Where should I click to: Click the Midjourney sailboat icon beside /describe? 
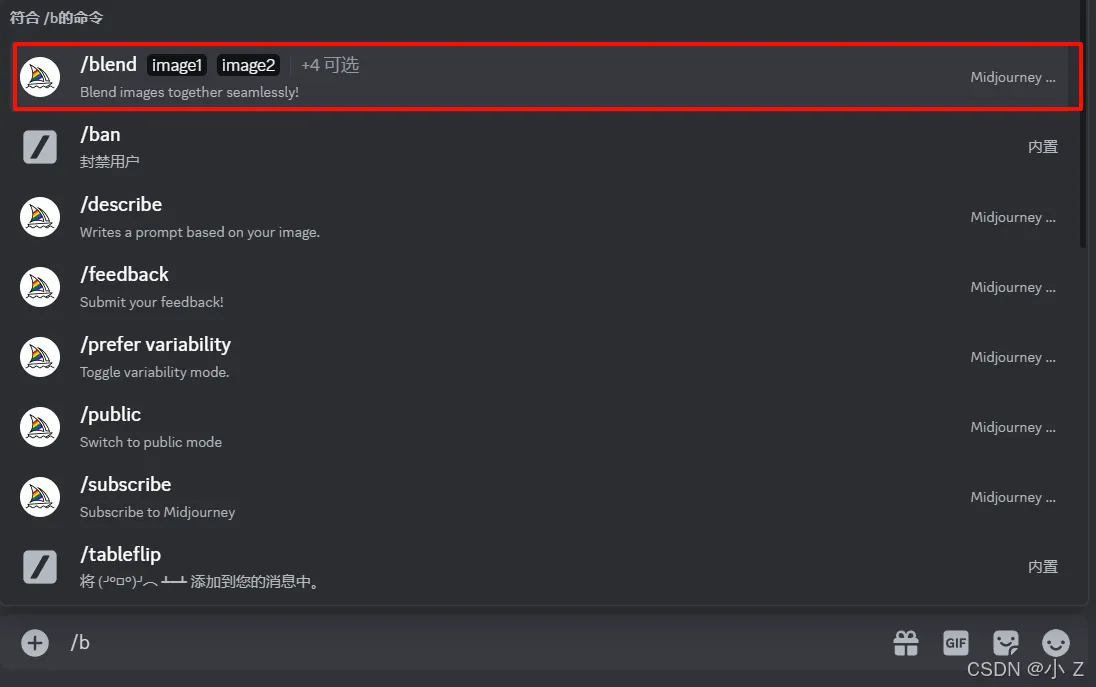40,217
